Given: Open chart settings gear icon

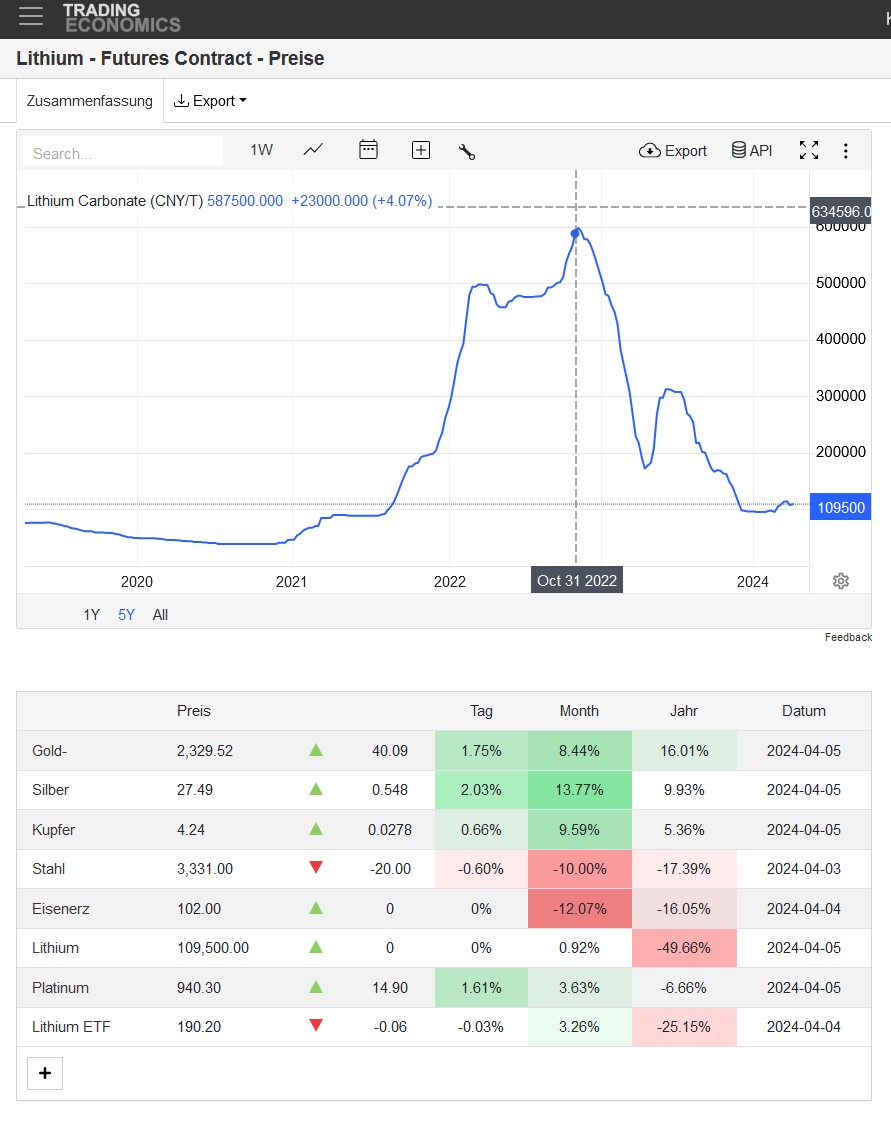Looking at the screenshot, I should tap(841, 581).
